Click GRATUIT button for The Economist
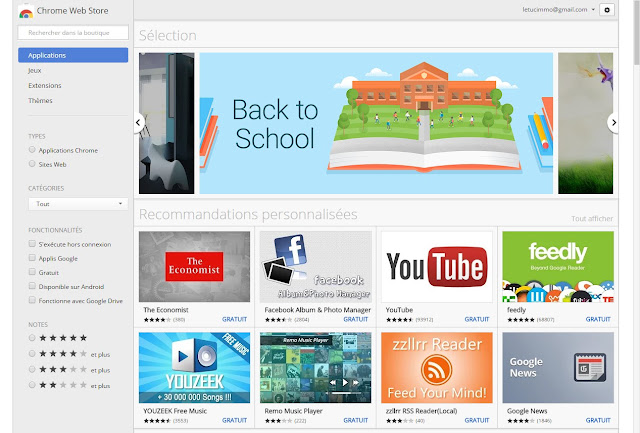The height and width of the screenshot is (433, 640). click(234, 319)
